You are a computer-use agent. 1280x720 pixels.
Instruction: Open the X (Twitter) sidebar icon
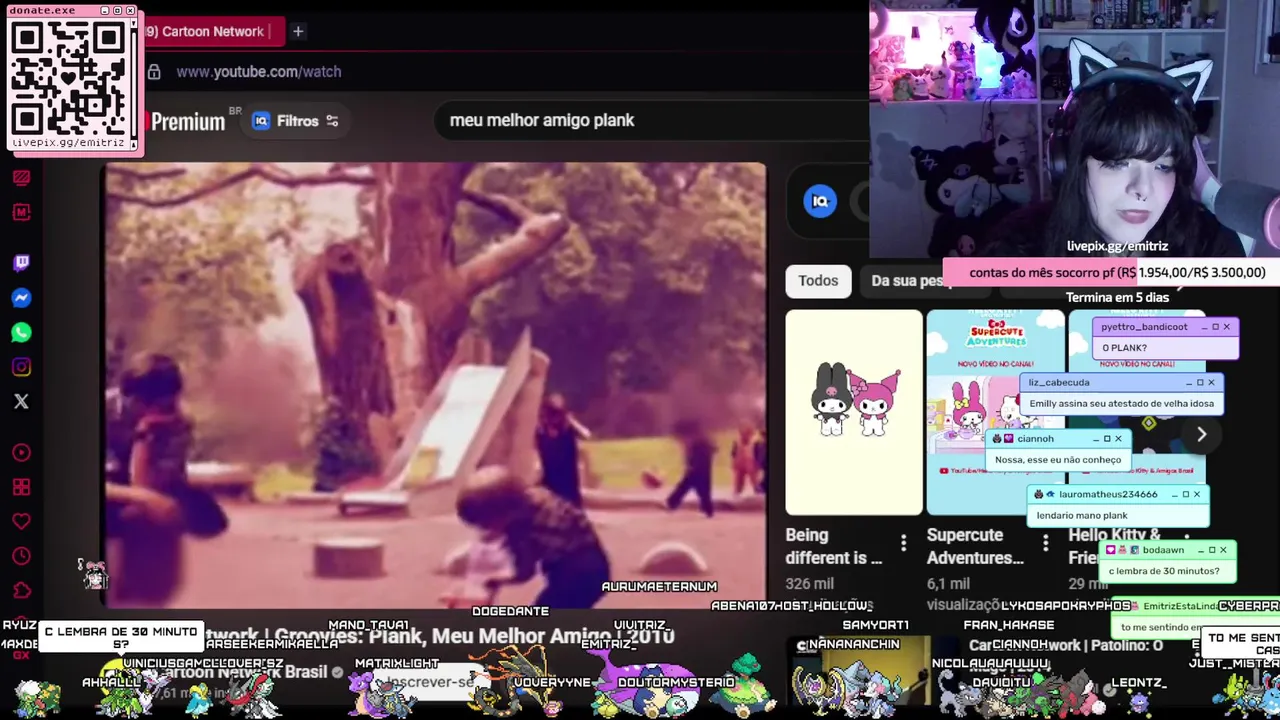21,401
